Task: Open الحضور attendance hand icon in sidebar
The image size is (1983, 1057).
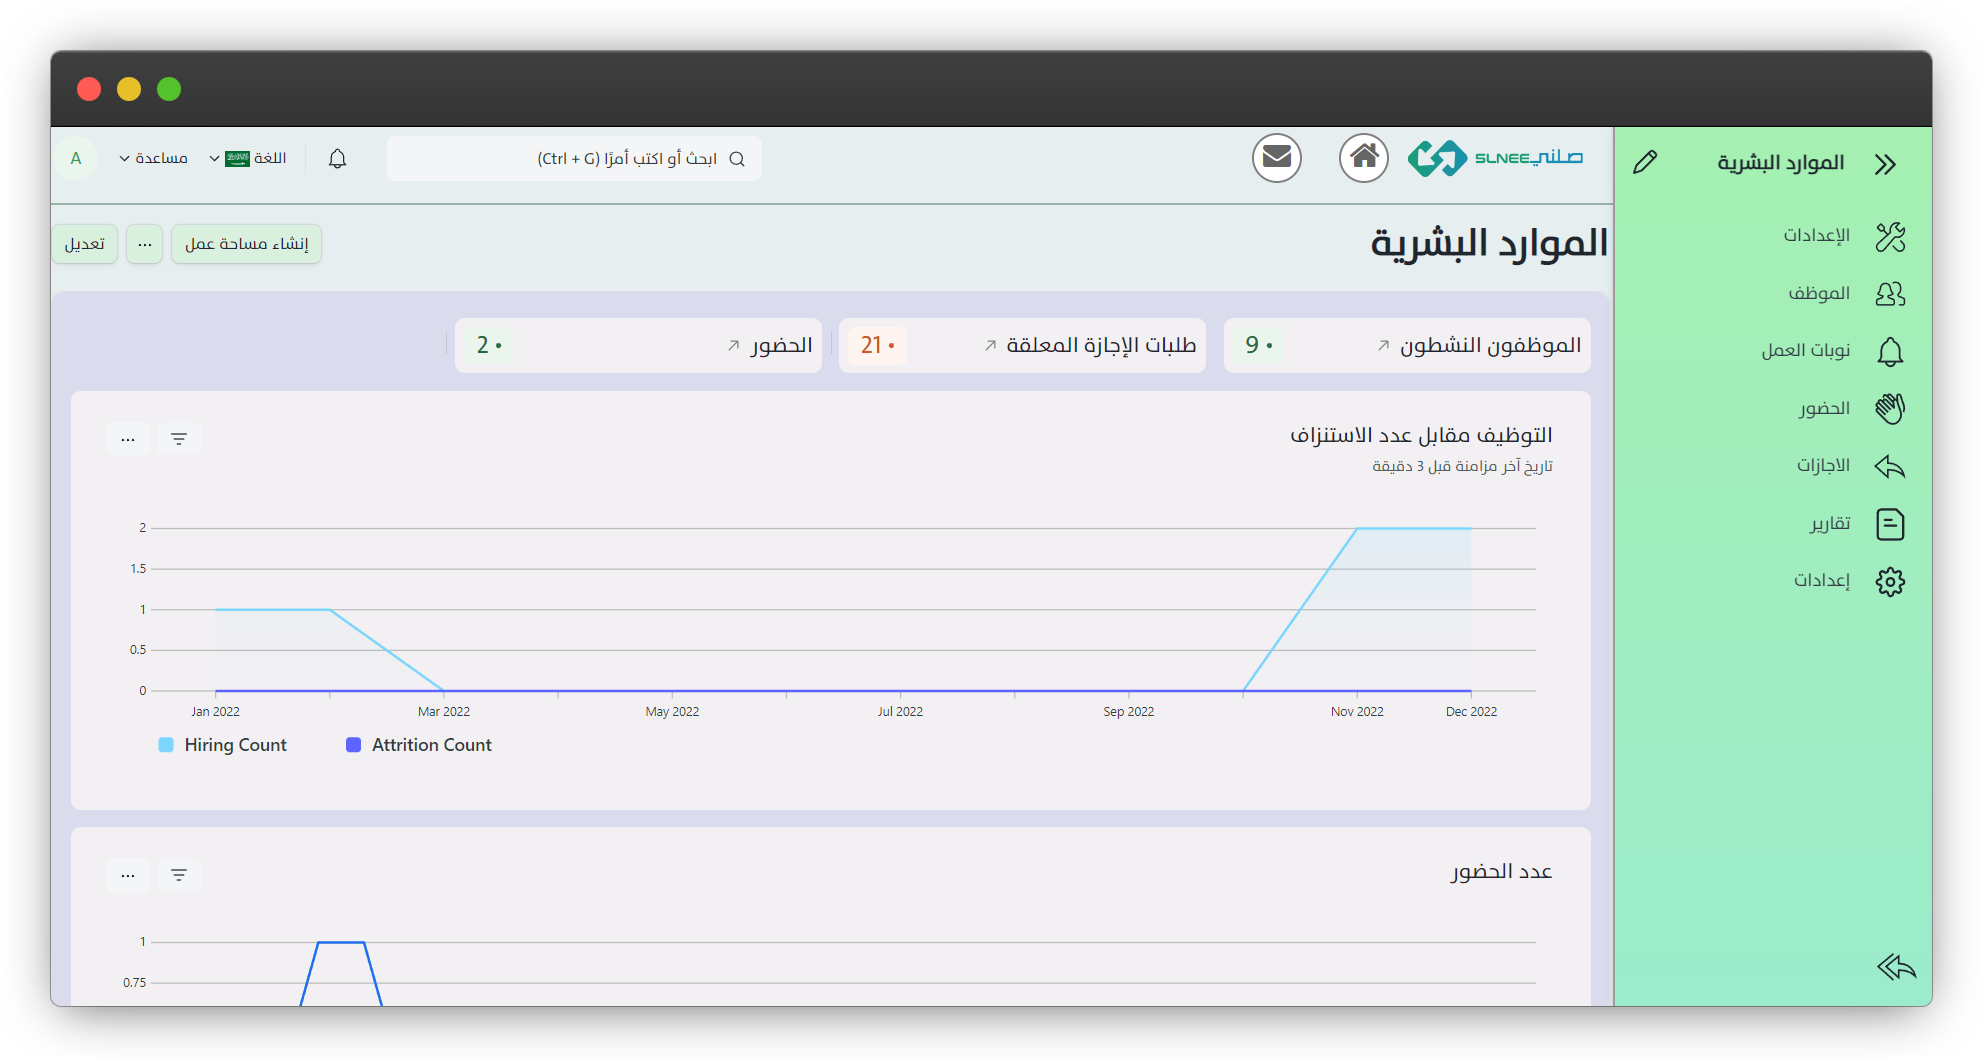Action: coord(1889,408)
